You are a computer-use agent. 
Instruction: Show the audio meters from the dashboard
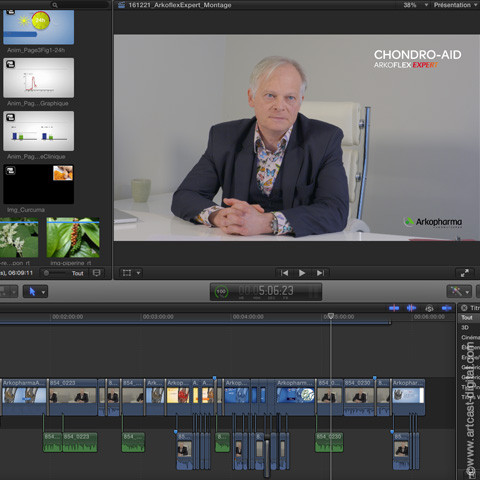(313, 292)
